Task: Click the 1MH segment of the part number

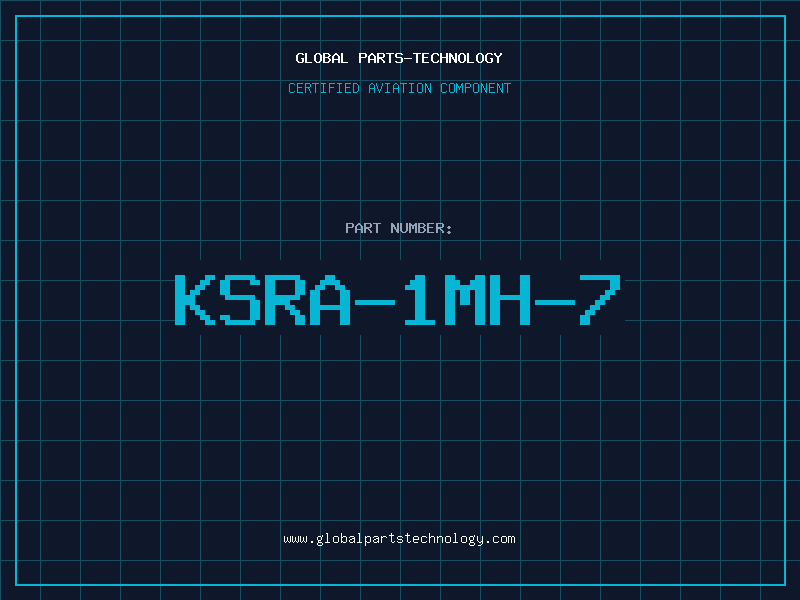Action: pyautogui.click(x=467, y=300)
